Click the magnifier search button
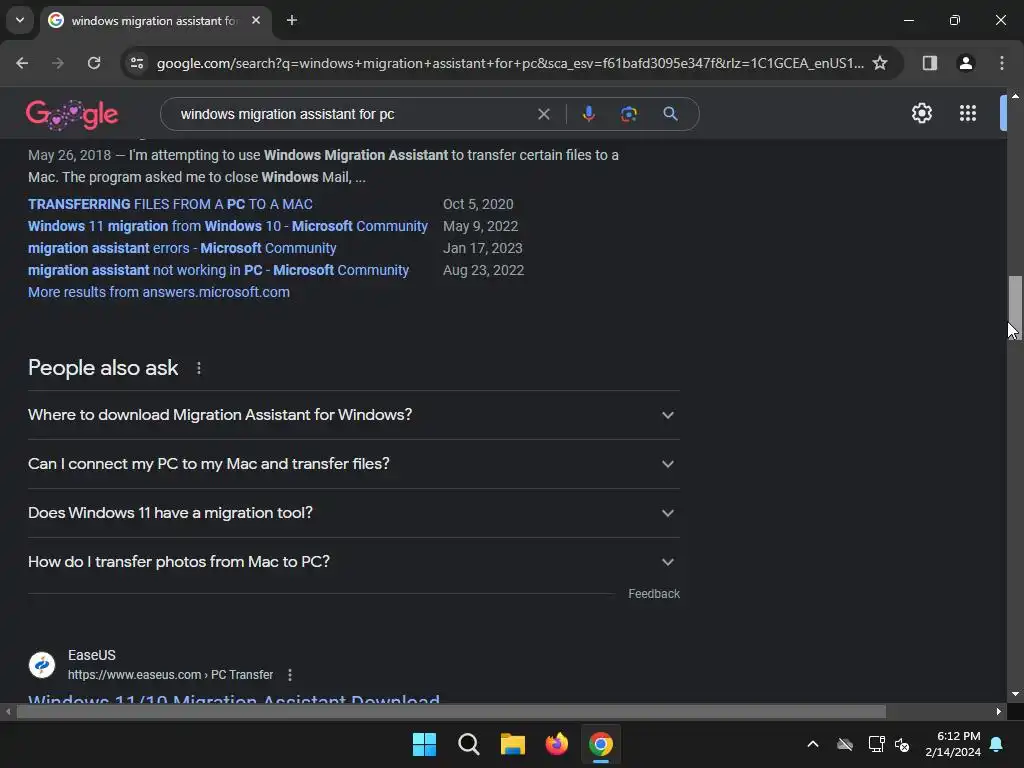 [670, 114]
